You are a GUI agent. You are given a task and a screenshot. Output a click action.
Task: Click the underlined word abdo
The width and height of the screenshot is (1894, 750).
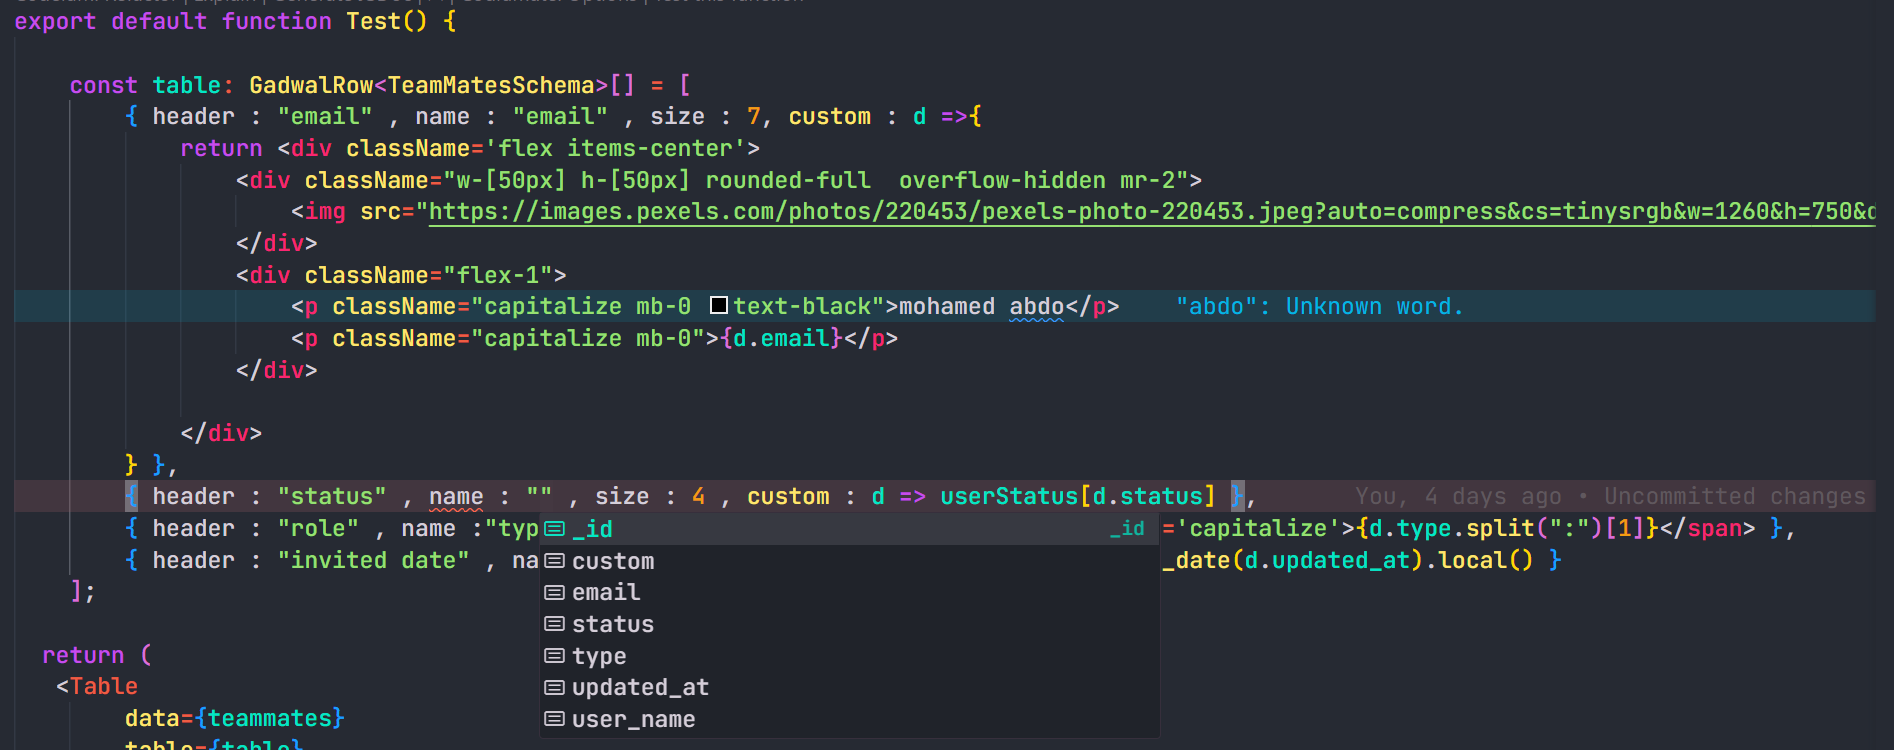tap(1037, 306)
